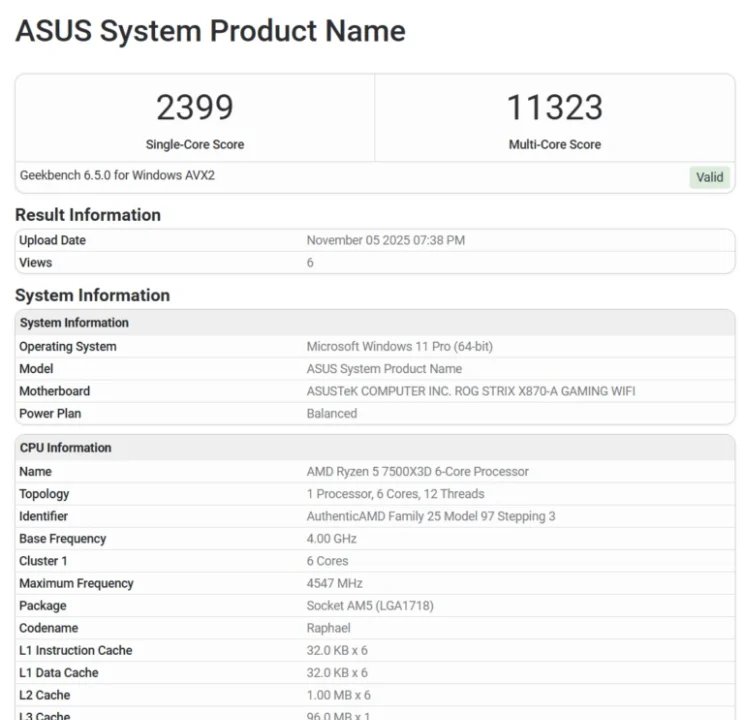Select the 4547 MHz value
Screen dimensions: 744x720
coord(335,583)
